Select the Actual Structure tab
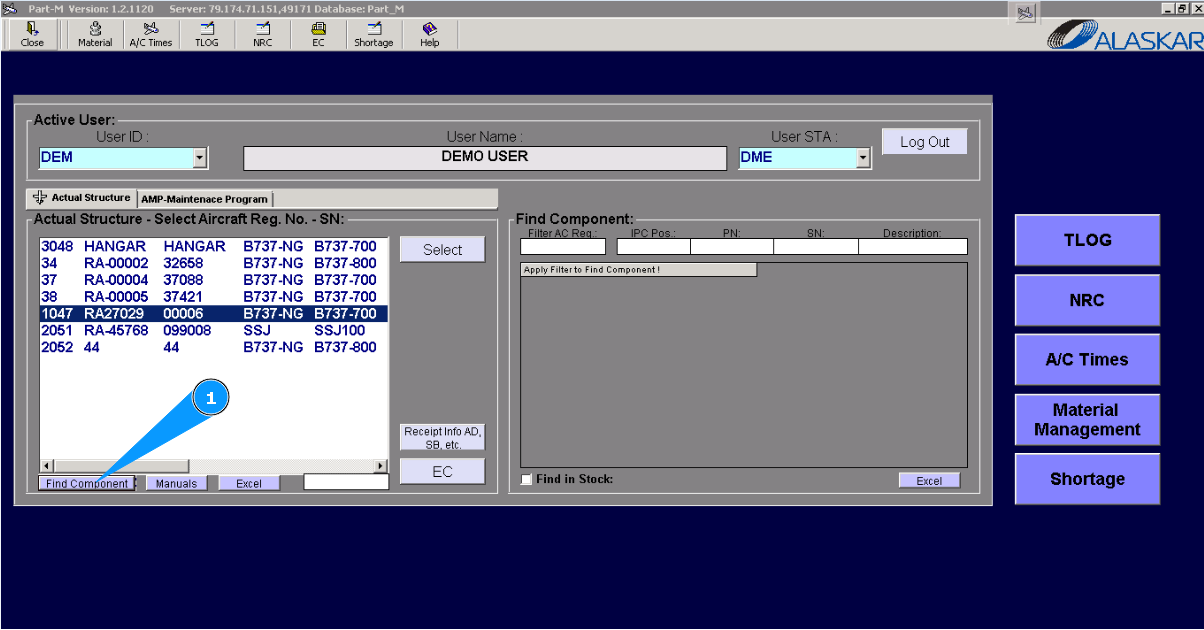Screen dimensions: 1204x630 [x=83, y=198]
